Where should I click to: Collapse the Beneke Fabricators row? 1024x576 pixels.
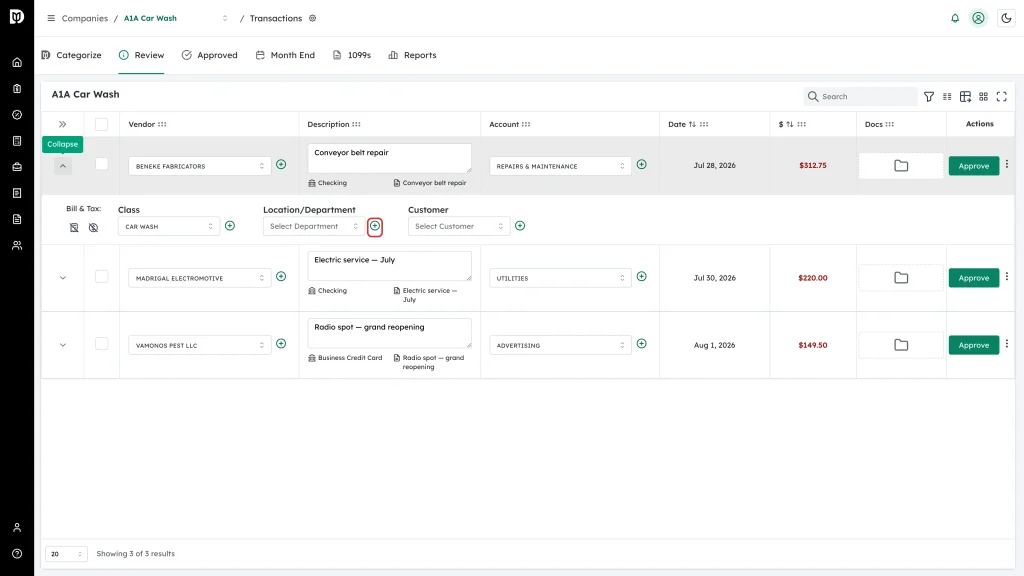tap(63, 166)
